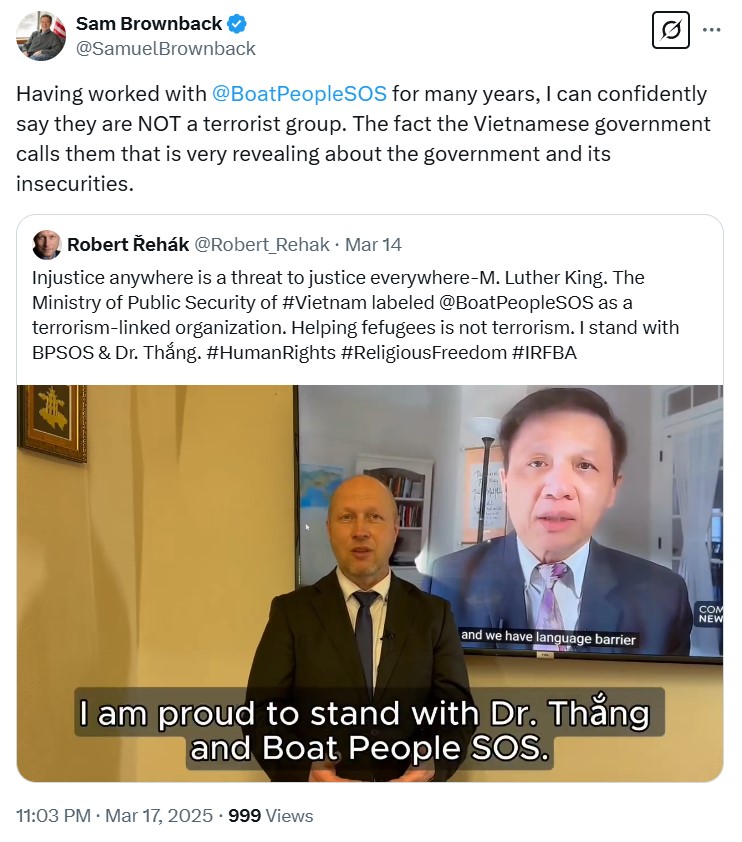Open Robert Řehák's name in quoted tweet
The width and height of the screenshot is (742, 842).
tap(126, 245)
